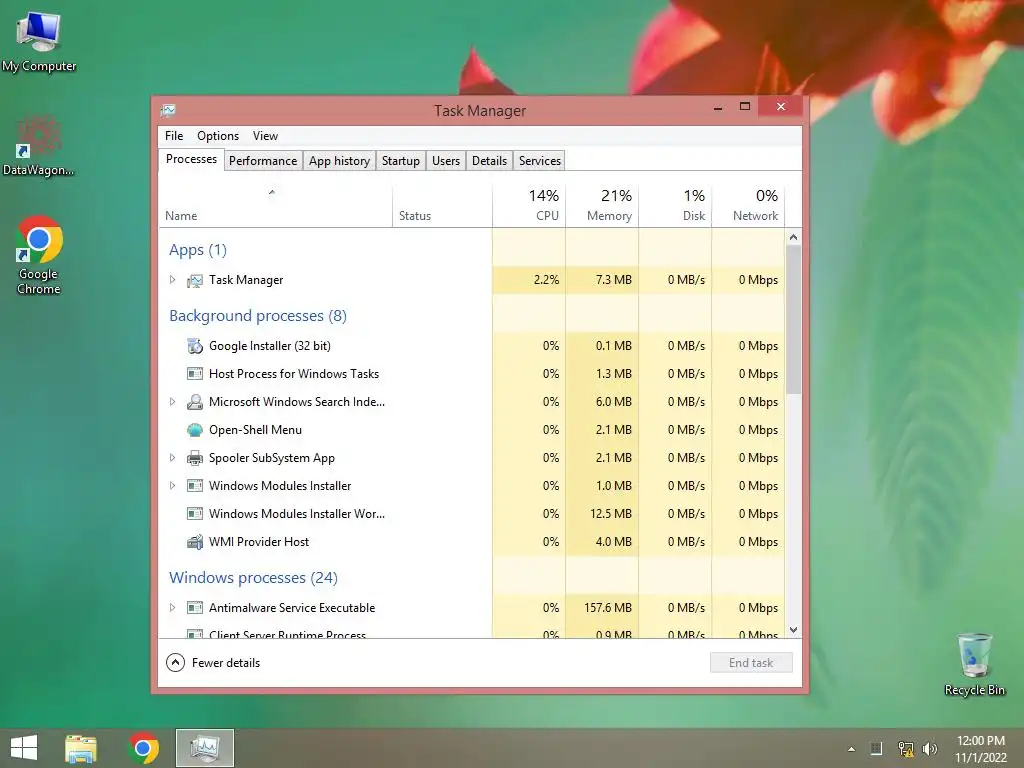
Task: Expand Spooler SubSystem App row
Action: (x=172, y=458)
